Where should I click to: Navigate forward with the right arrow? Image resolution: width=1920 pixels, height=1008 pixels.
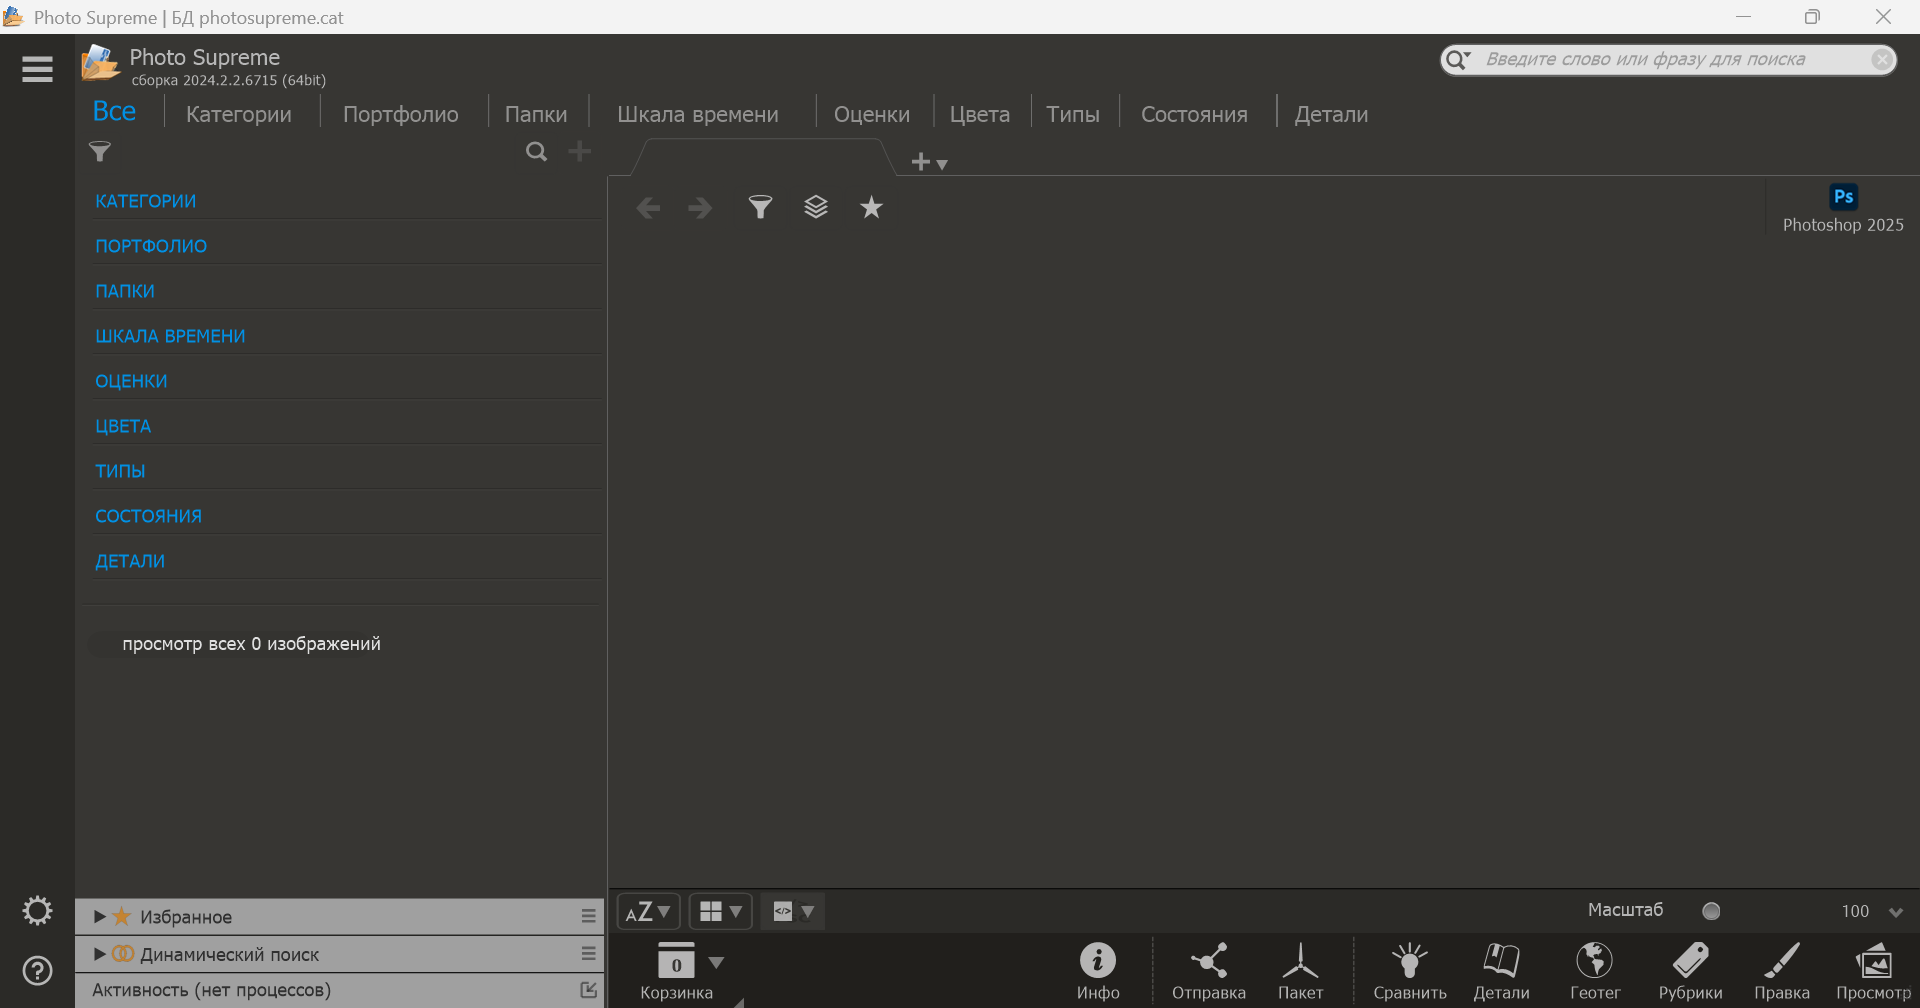700,208
